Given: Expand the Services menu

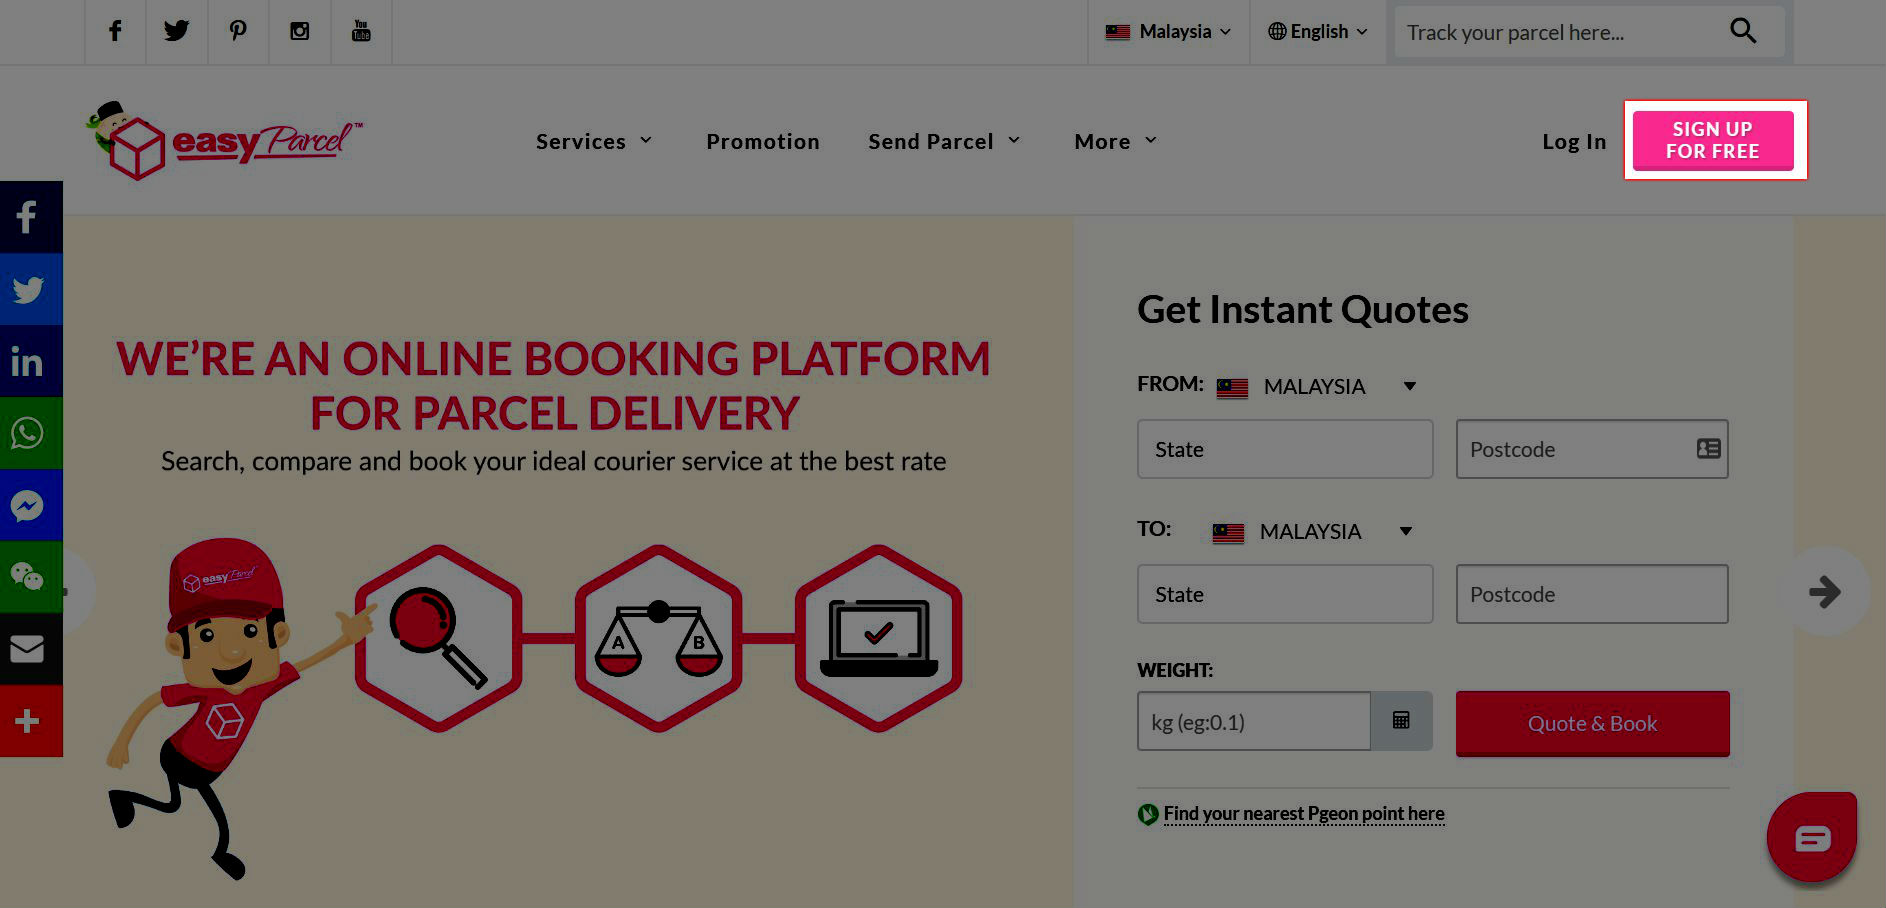Looking at the screenshot, I should click(594, 141).
